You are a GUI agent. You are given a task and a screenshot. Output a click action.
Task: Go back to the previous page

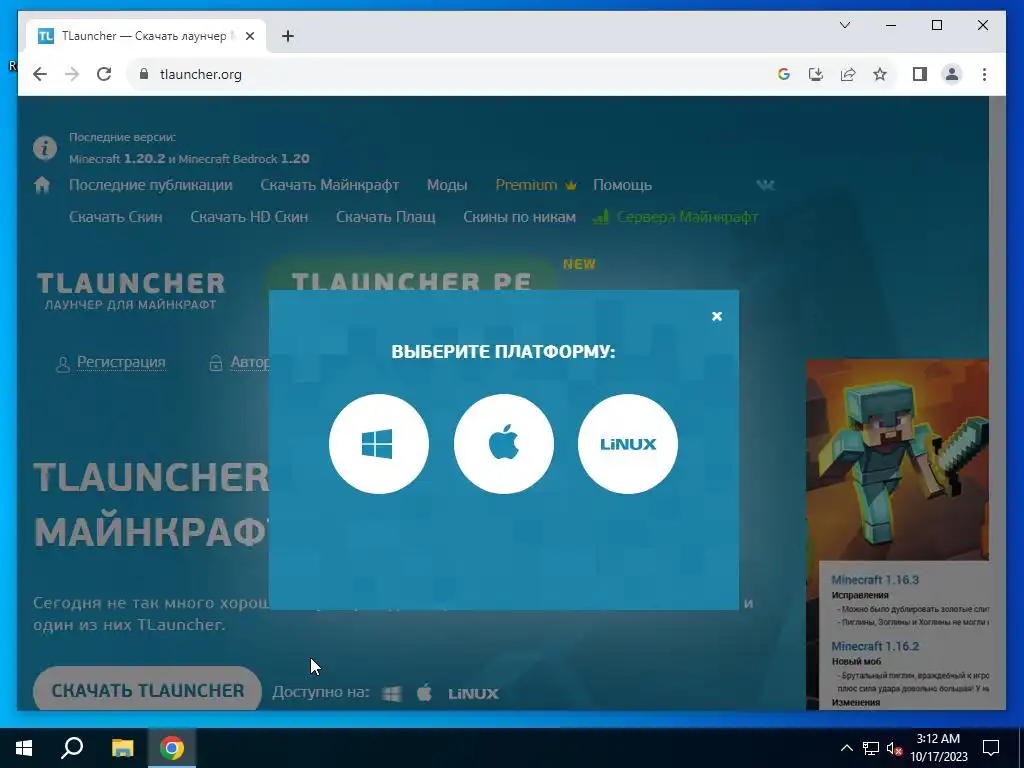point(40,74)
